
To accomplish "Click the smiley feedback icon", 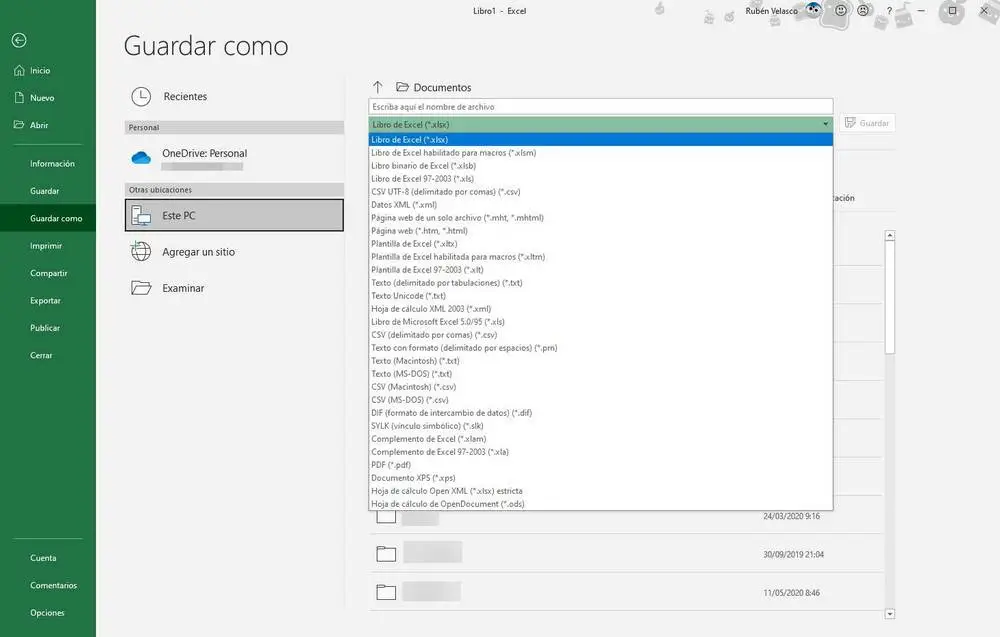I will (841, 10).
